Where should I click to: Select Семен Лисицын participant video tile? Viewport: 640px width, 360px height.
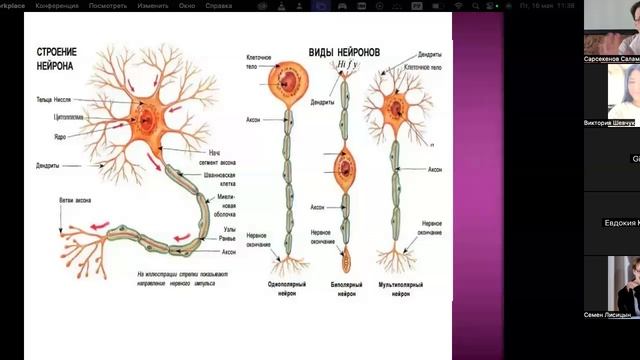point(612,287)
